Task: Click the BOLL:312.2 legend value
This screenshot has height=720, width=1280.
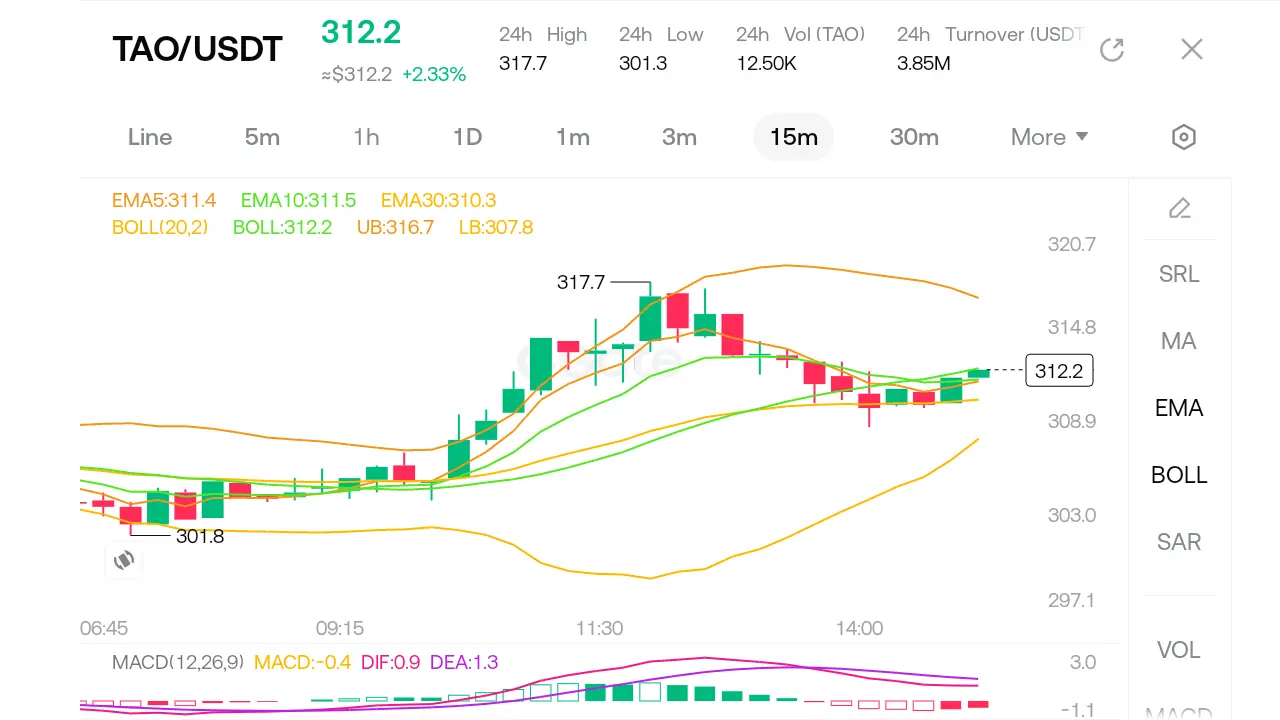Action: (282, 228)
